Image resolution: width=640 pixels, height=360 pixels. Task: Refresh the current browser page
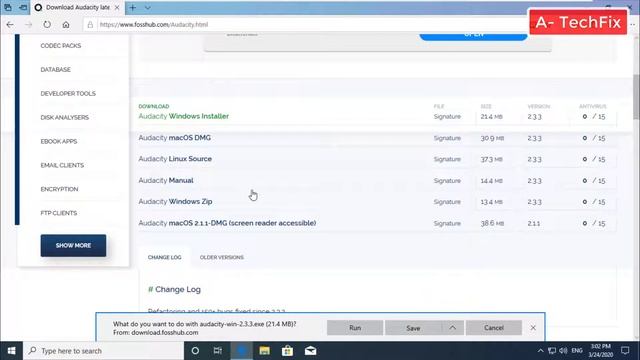[x=47, y=24]
